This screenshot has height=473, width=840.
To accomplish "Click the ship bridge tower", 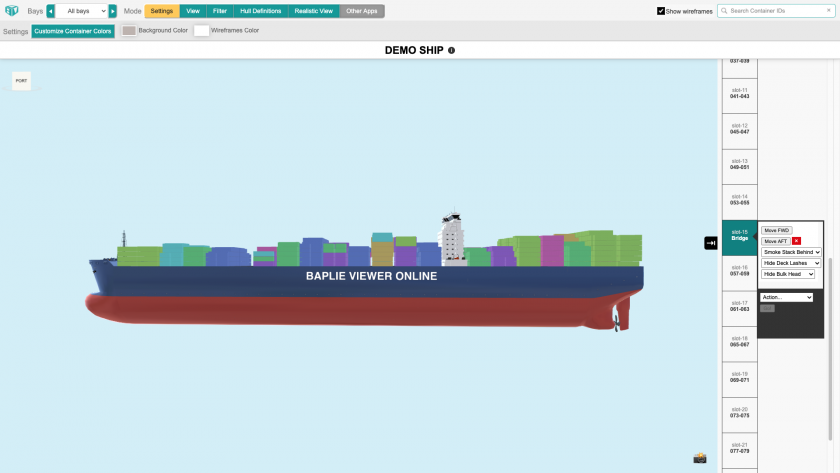I will pos(452,238).
